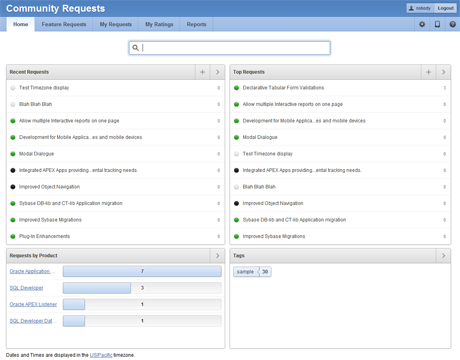460x360 pixels.
Task: Click green status dot for Plug-in Enhancements
Action: (13, 236)
